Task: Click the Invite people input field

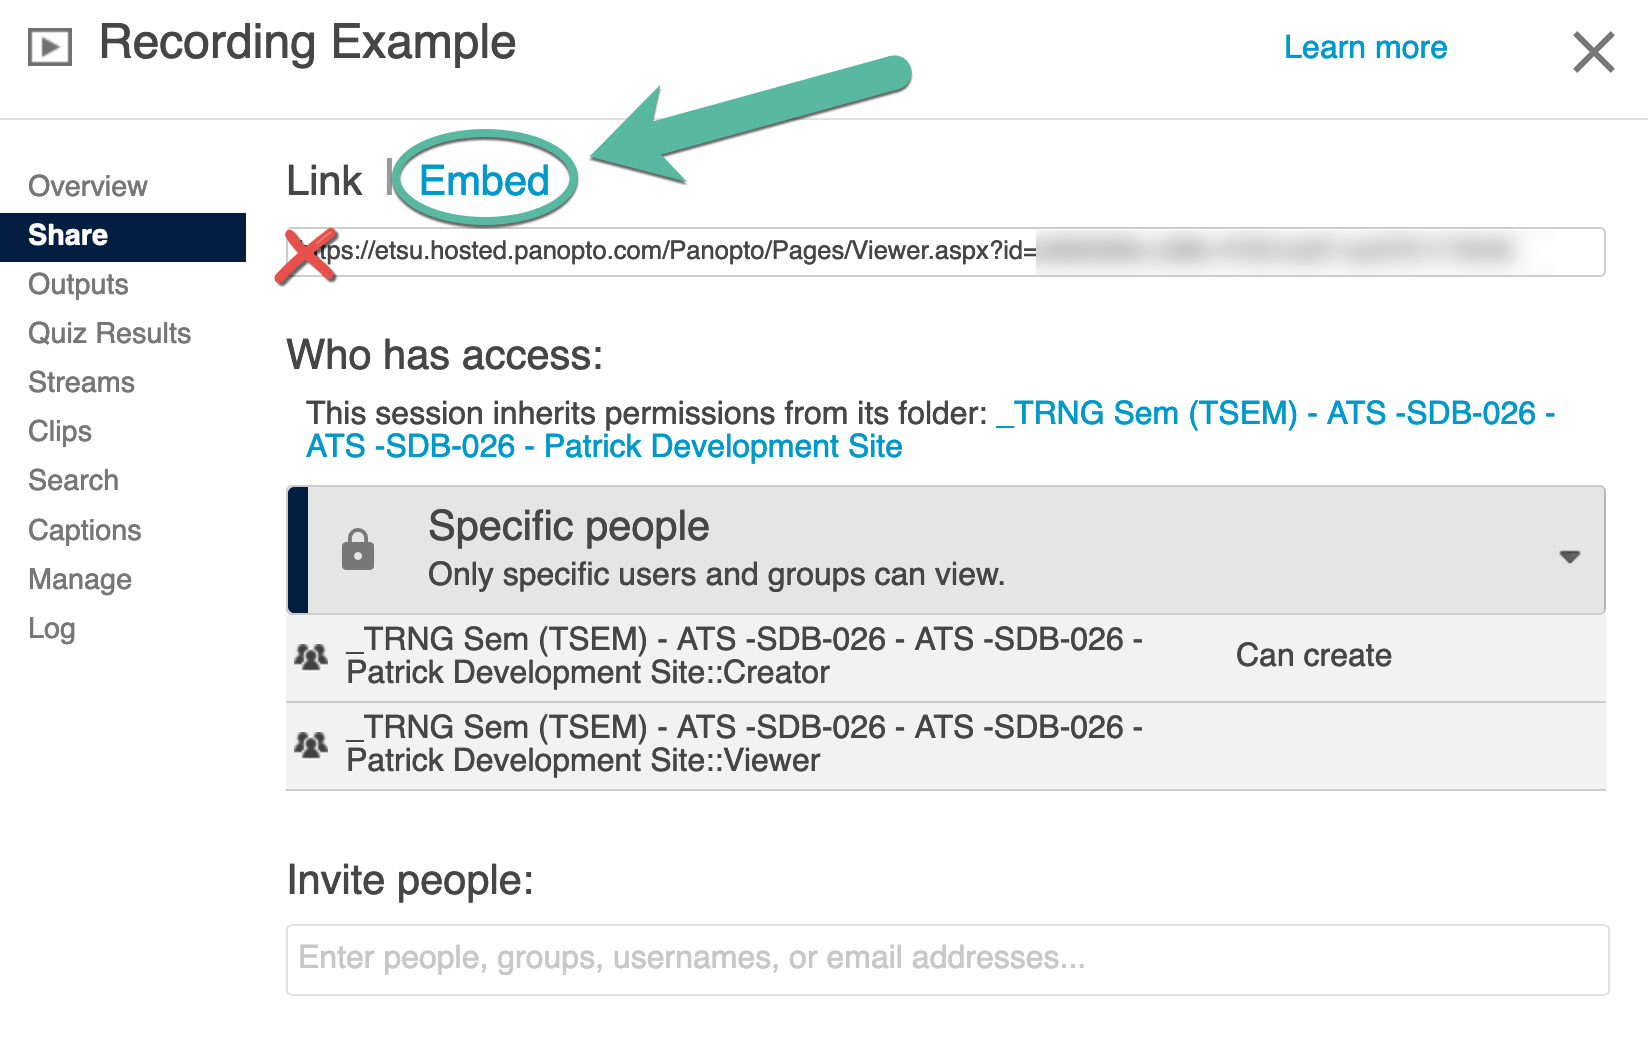Action: pyautogui.click(x=946, y=959)
